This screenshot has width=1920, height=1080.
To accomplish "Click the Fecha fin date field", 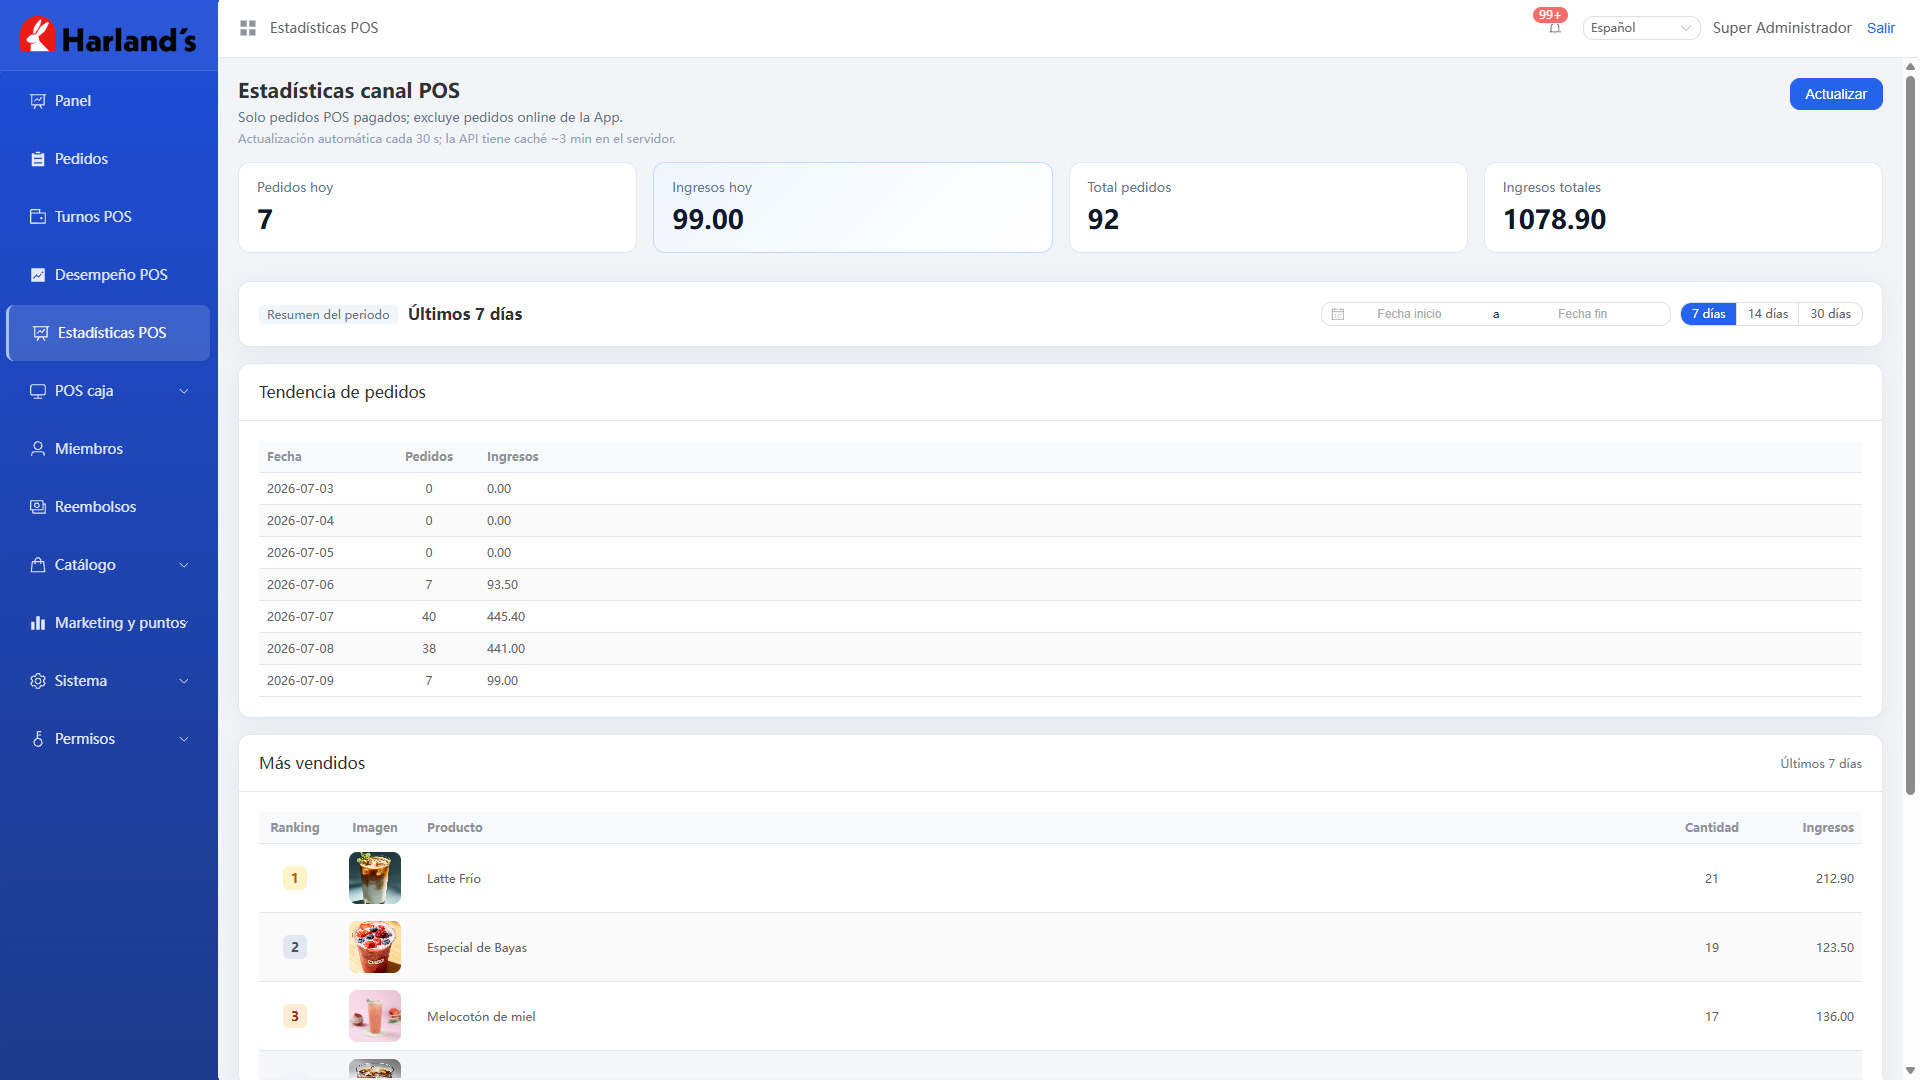I will tap(1582, 314).
